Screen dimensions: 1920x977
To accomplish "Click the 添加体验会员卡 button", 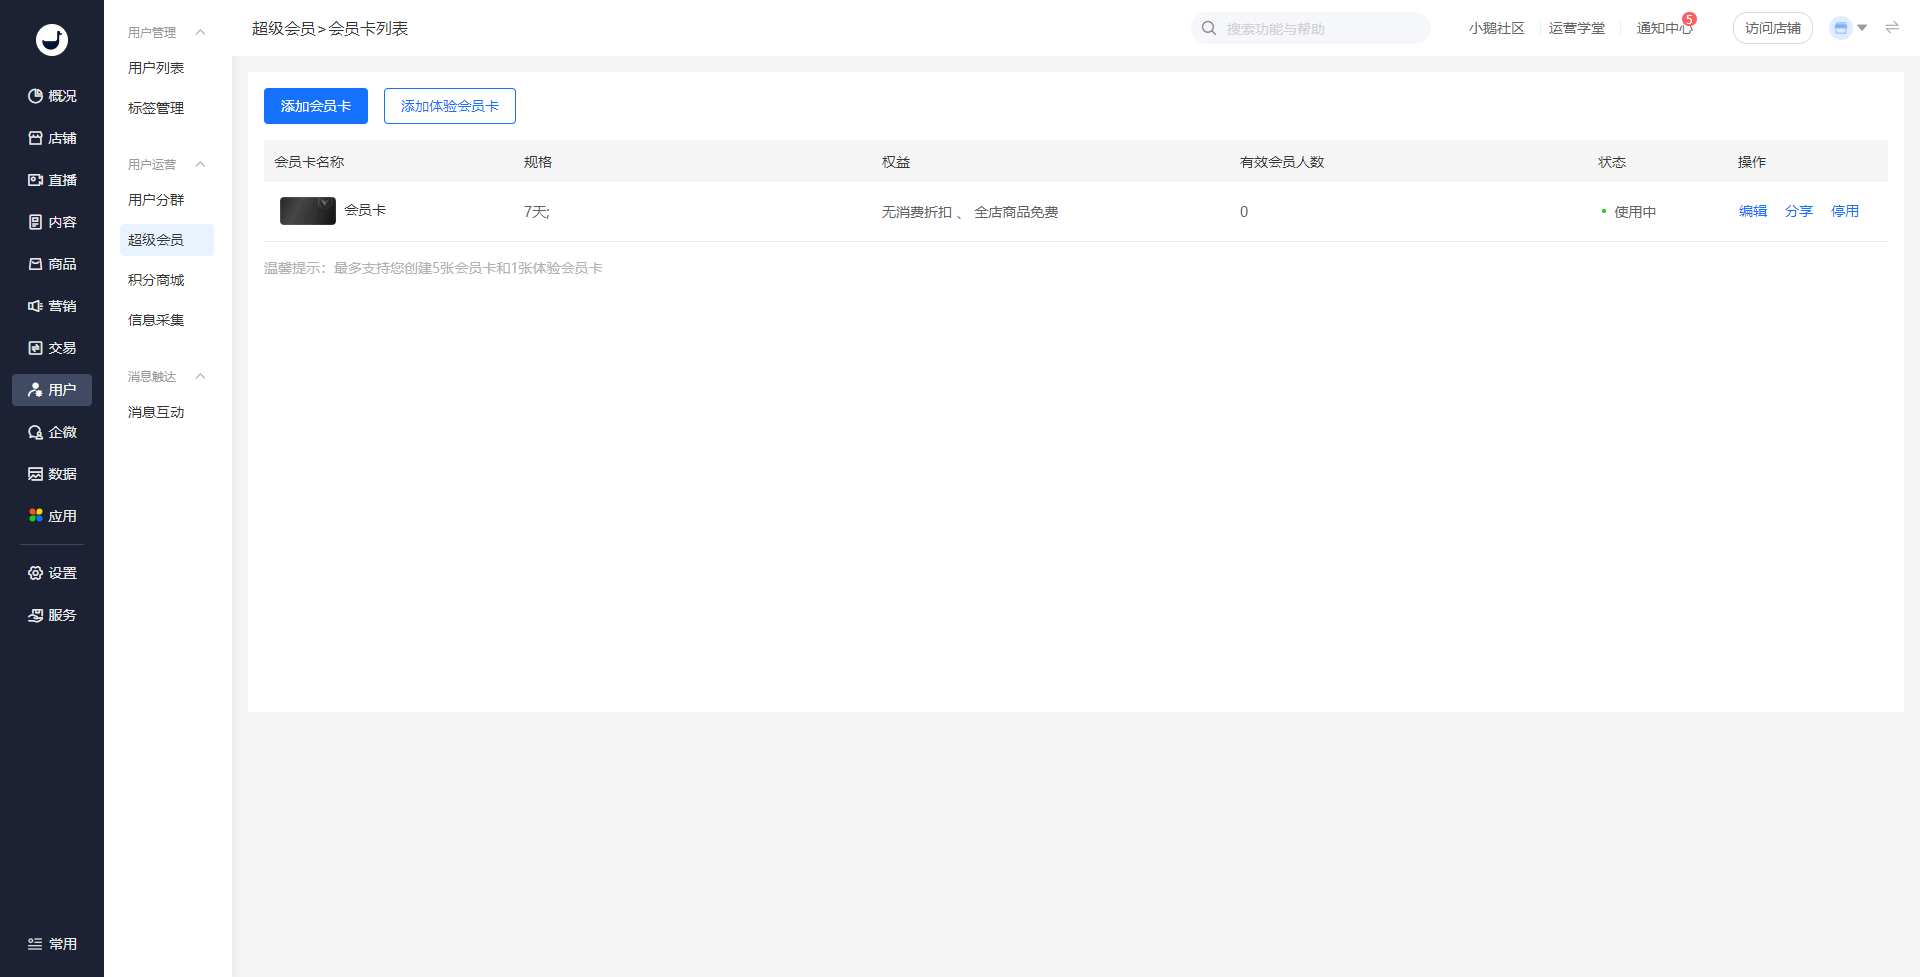I will point(450,106).
